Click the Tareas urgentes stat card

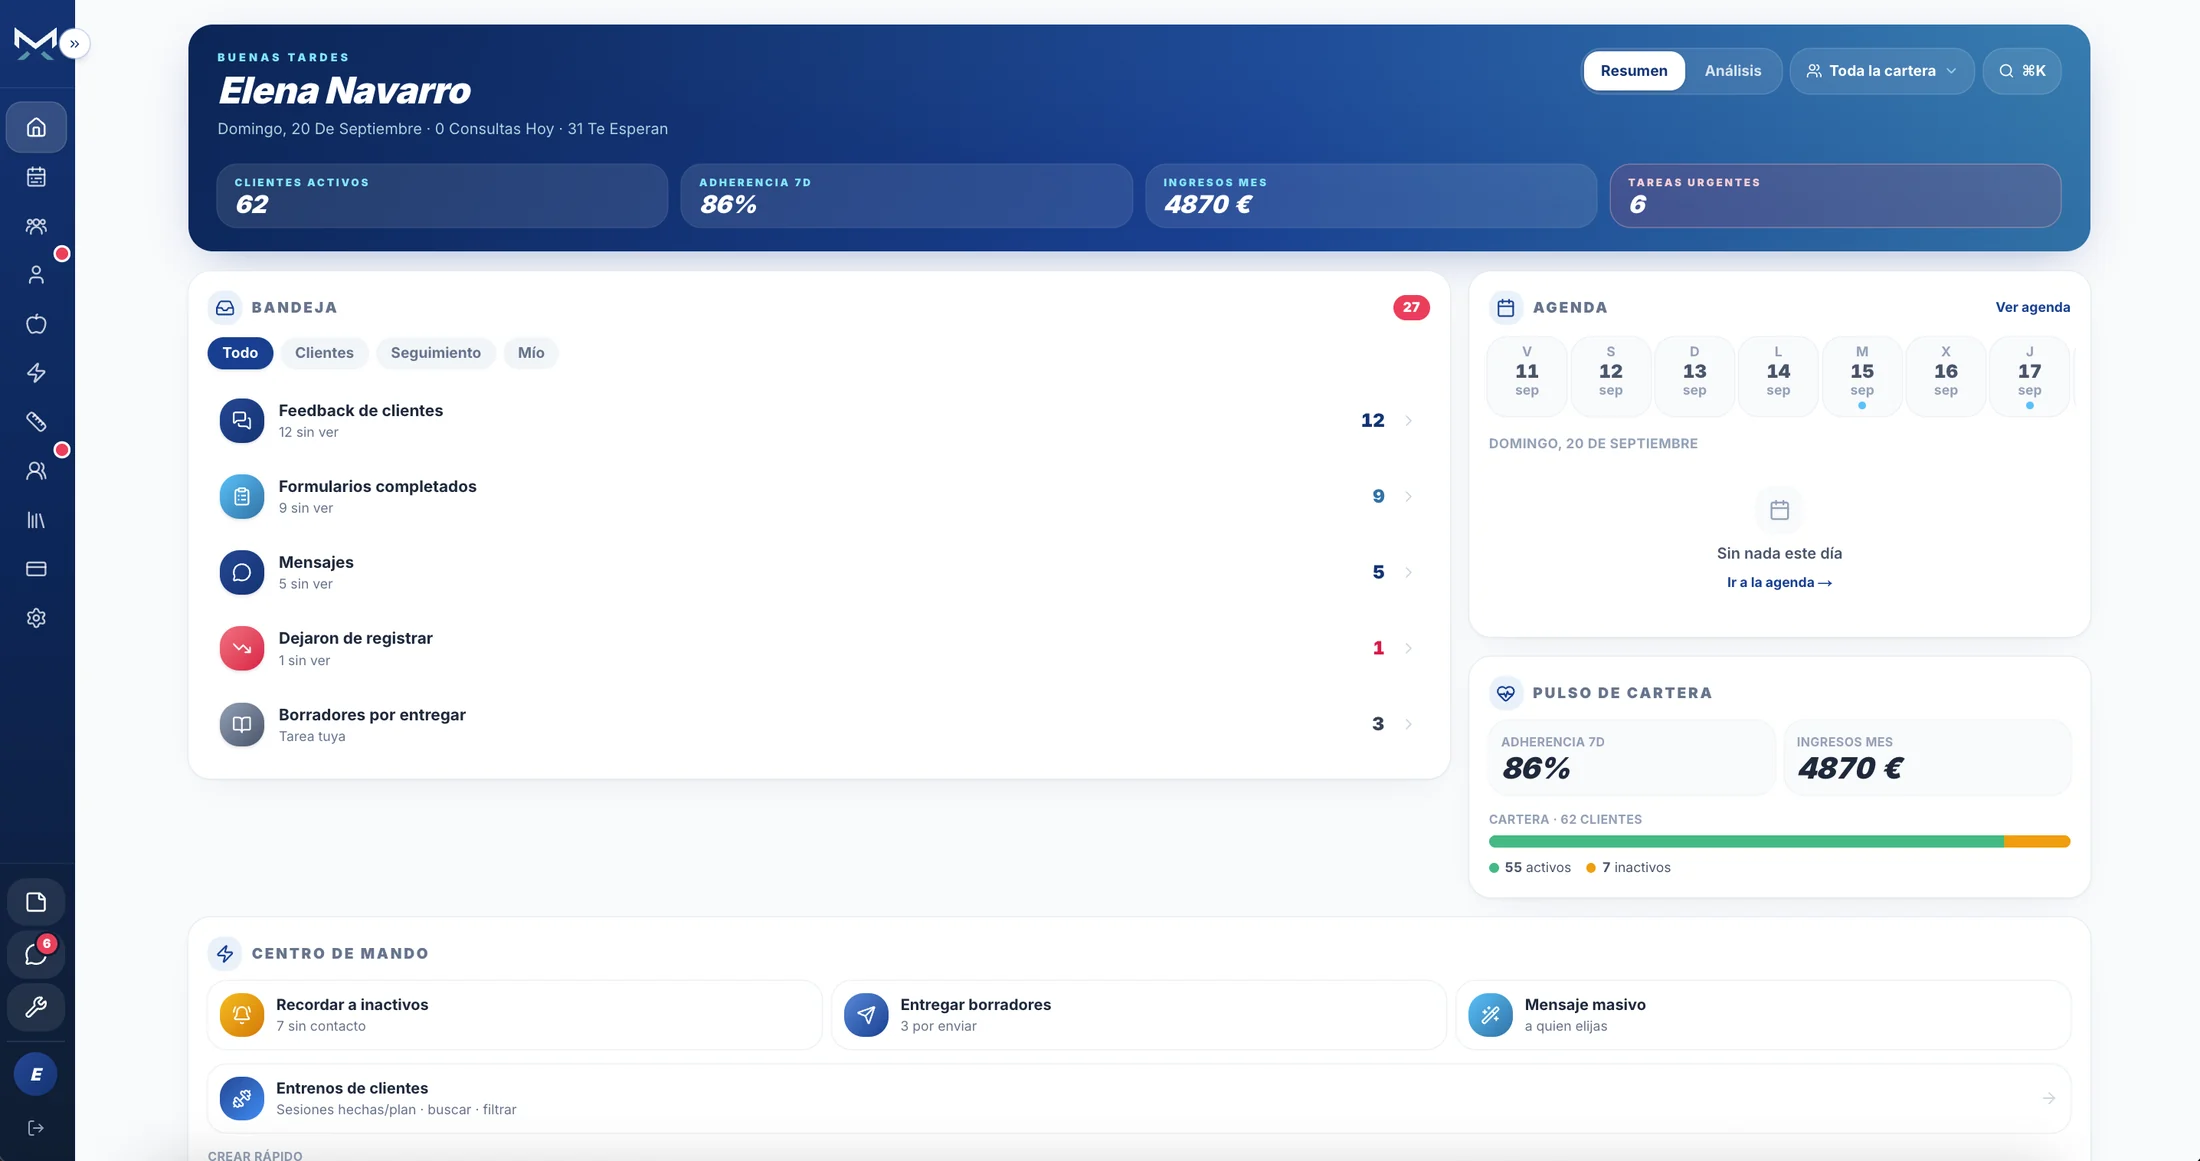click(x=1835, y=196)
